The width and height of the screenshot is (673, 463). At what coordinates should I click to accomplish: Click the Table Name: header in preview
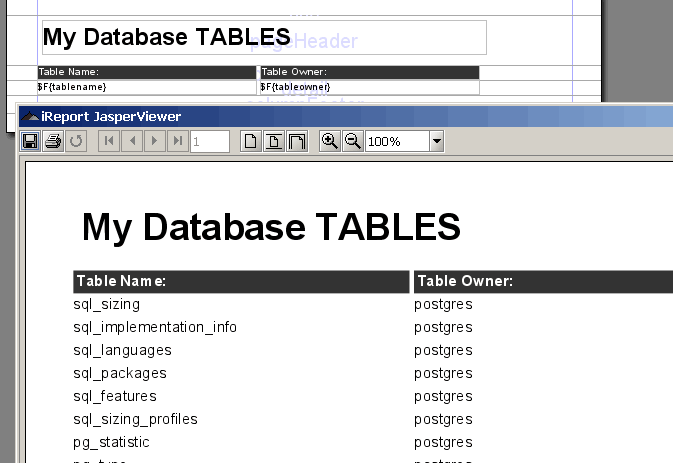(x=241, y=281)
